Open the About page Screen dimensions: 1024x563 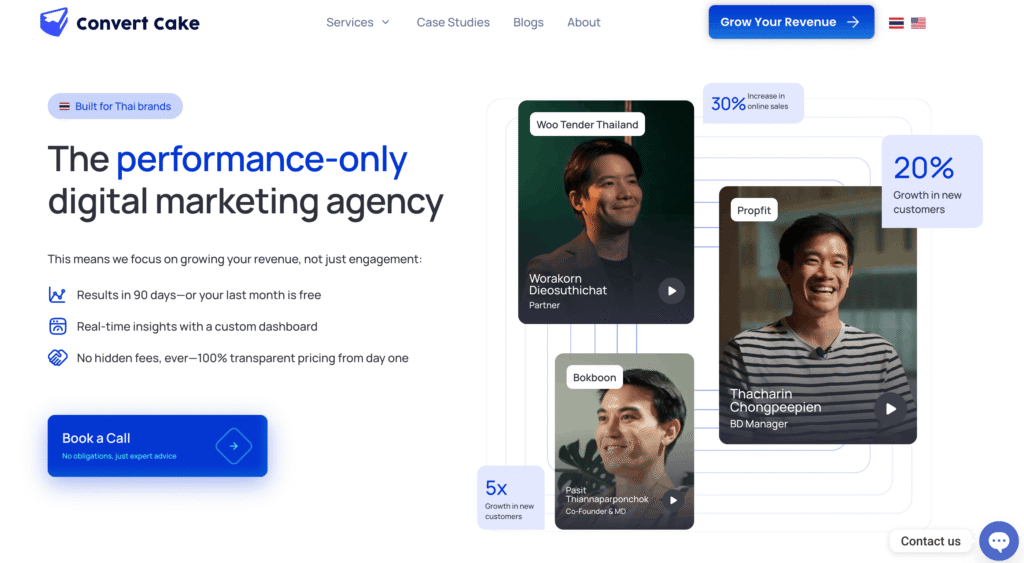click(x=583, y=22)
